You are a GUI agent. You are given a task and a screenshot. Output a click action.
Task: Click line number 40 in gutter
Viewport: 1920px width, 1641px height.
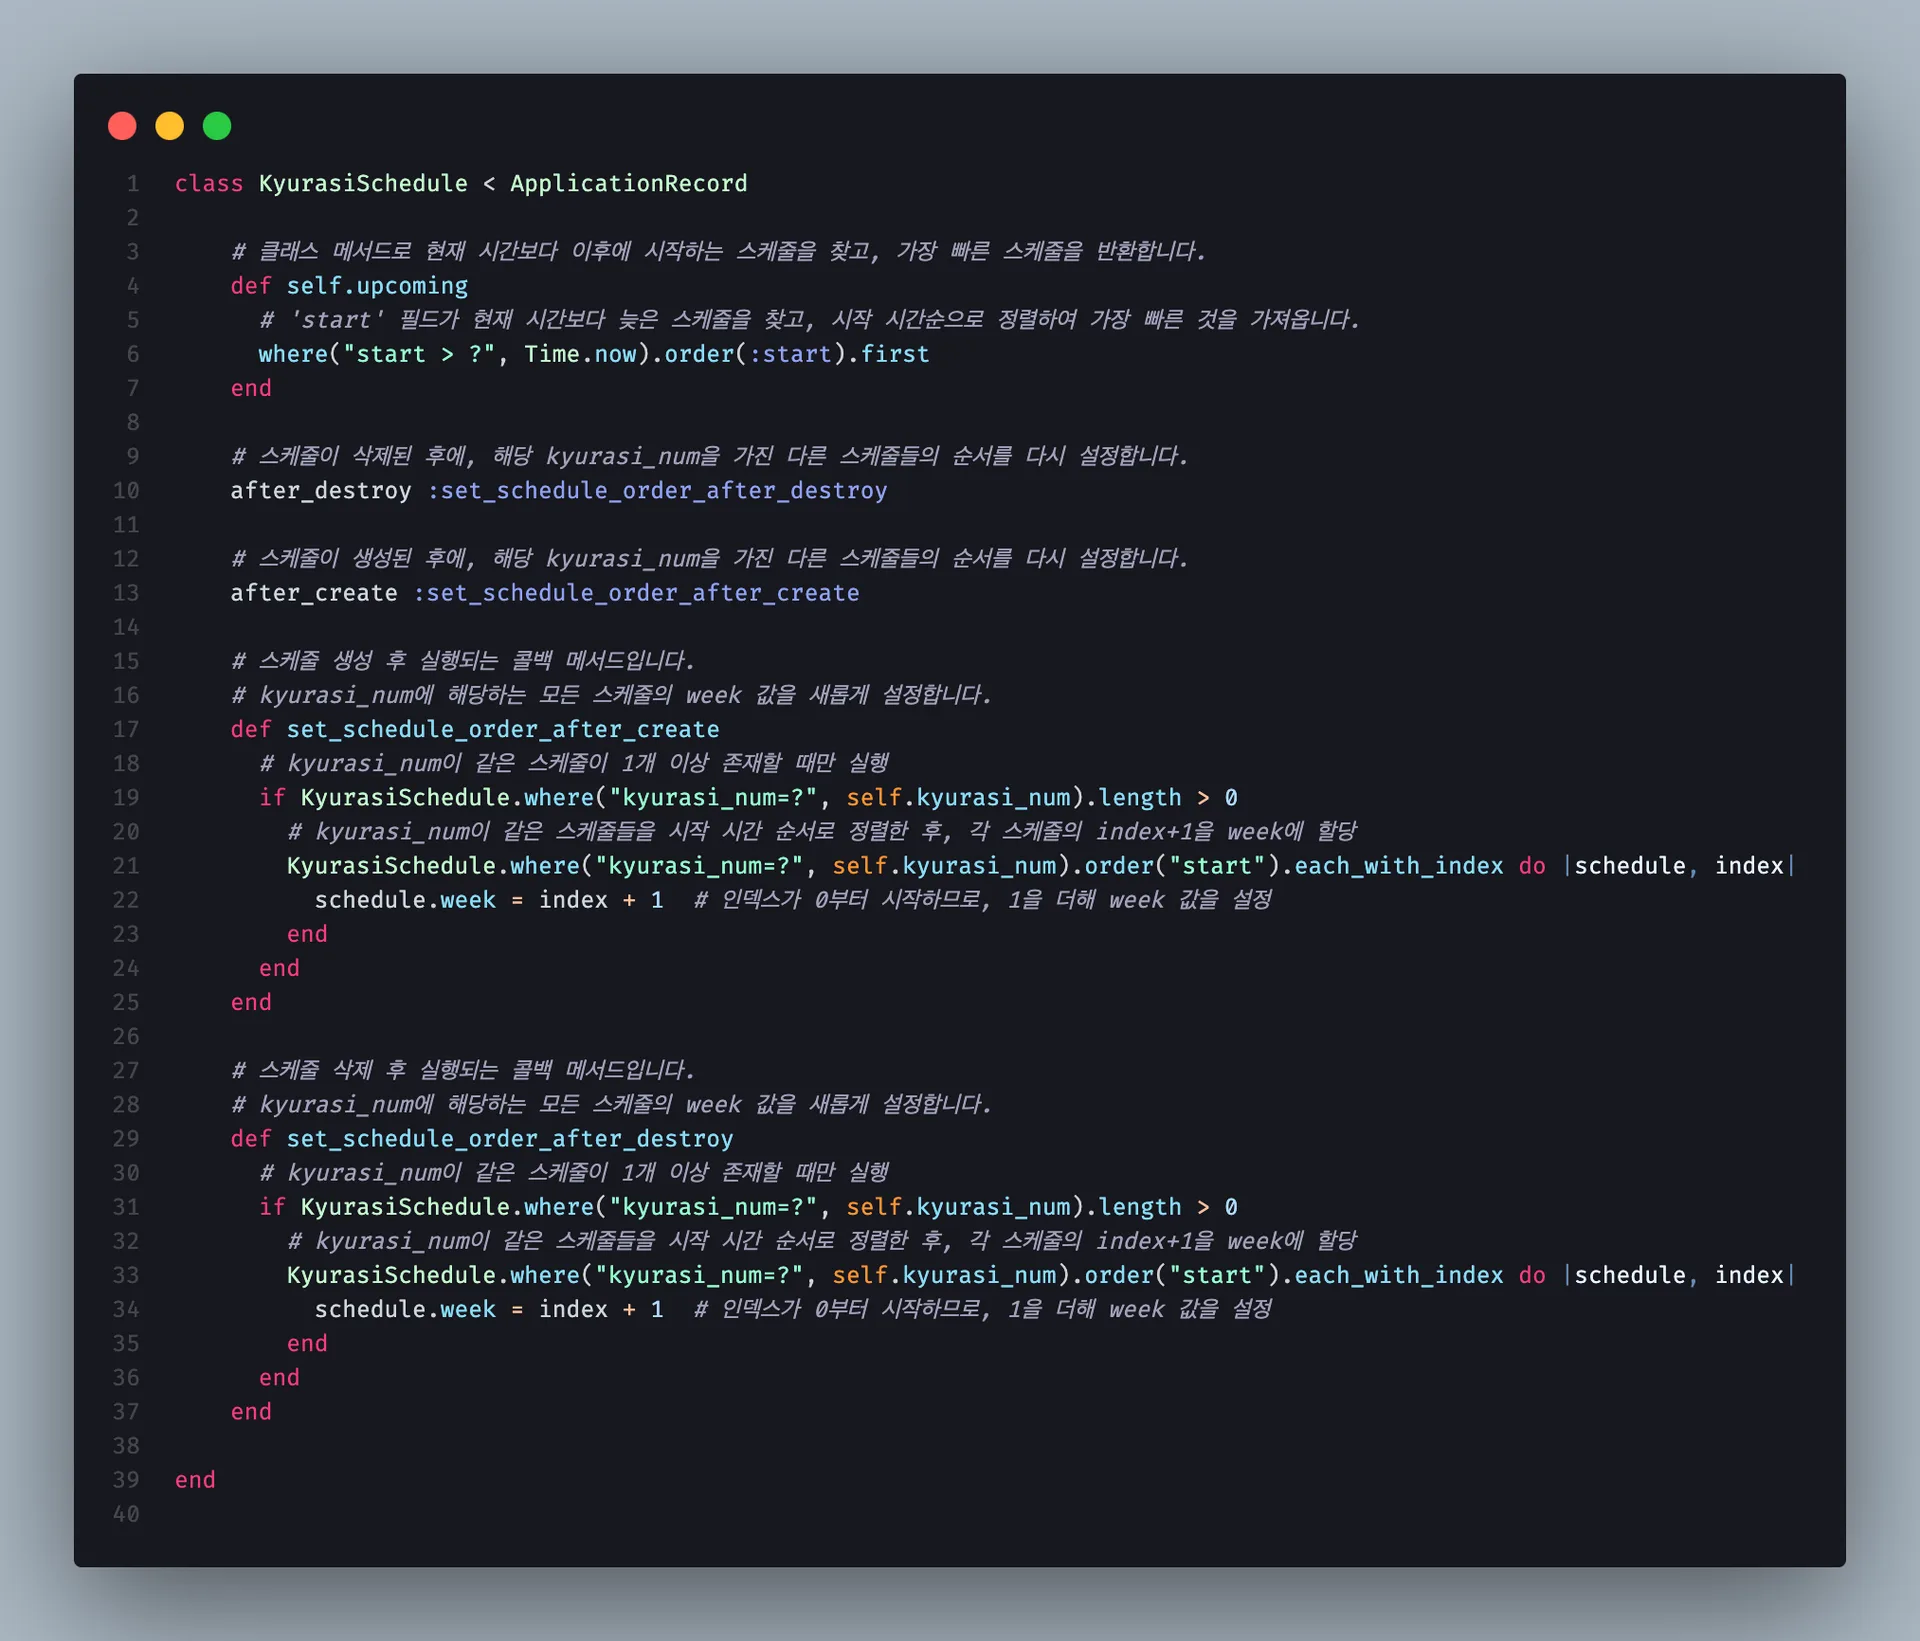point(126,1514)
